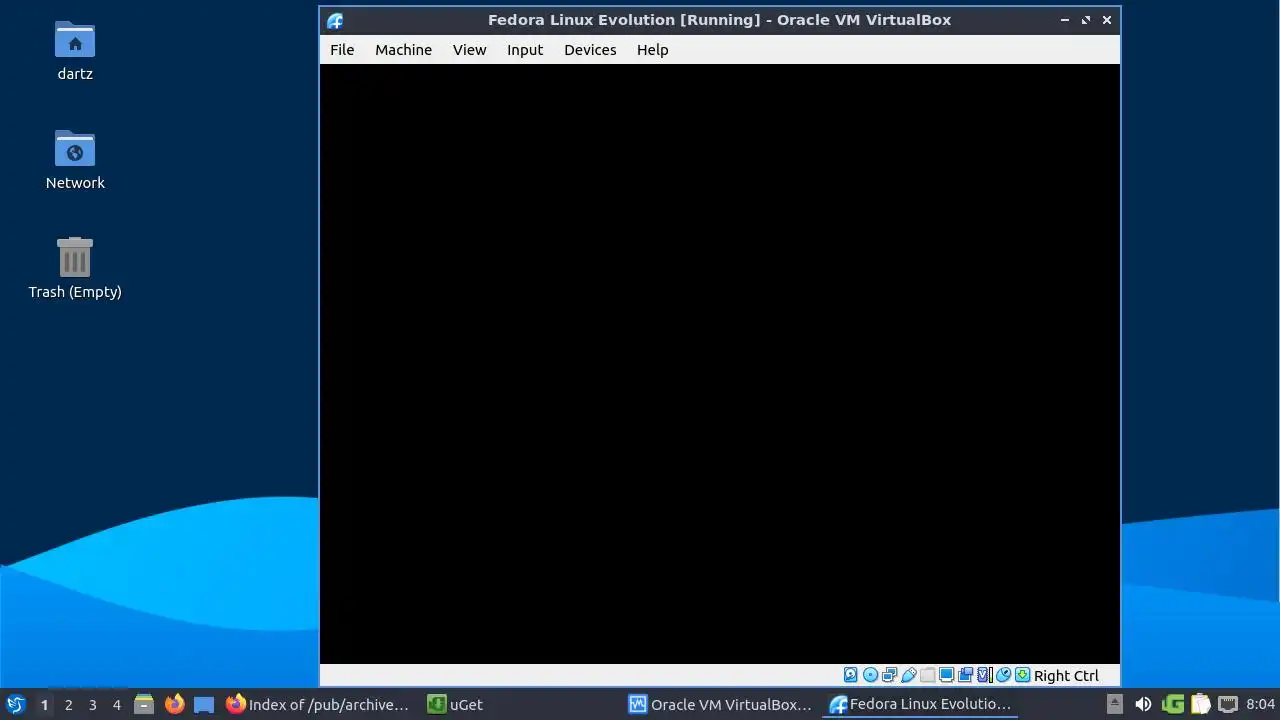Click the VirtualBox window title bar icon
Viewport: 1280px width, 720px height.
[335, 20]
